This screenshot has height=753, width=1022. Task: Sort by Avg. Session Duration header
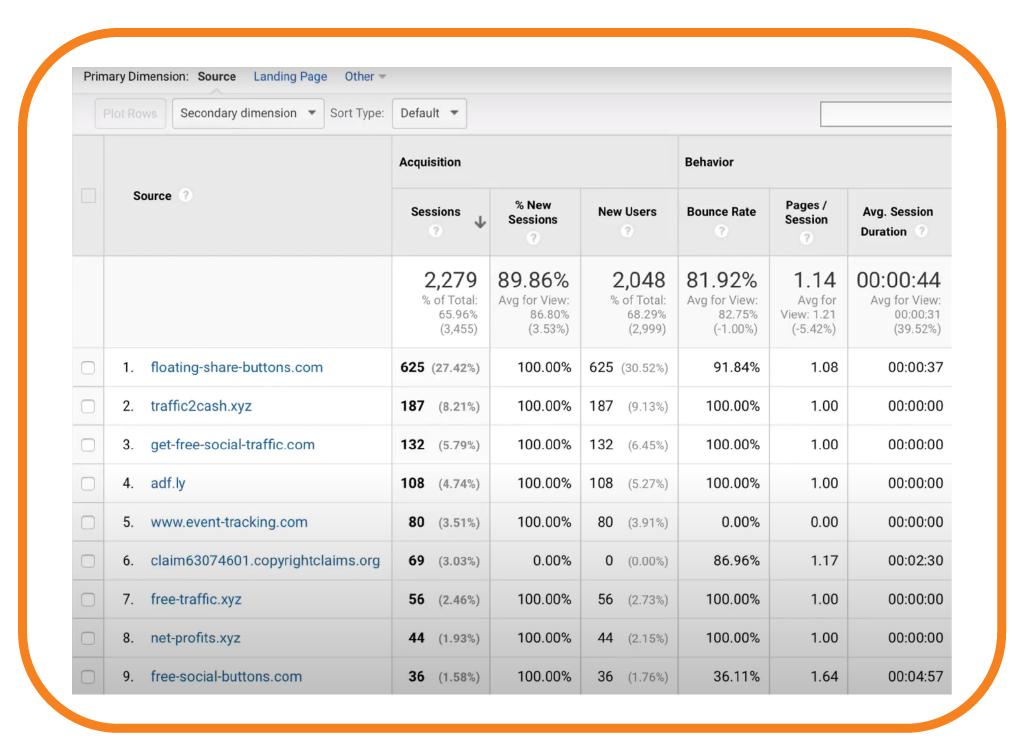pos(898,222)
